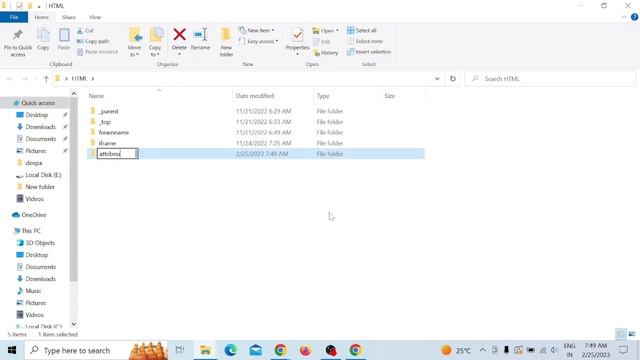Image resolution: width=640 pixels, height=360 pixels.
Task: Click the taskbar search box
Action: pos(96,350)
